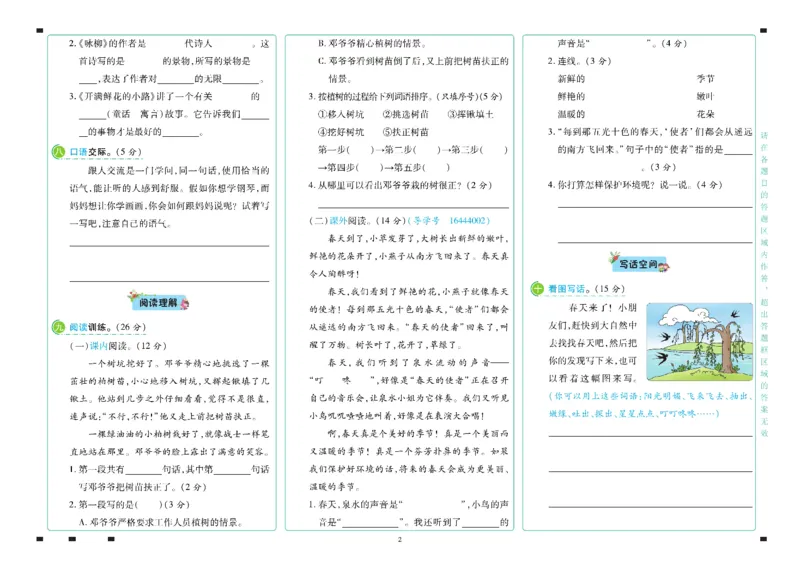Select the matching word 温暖的
This screenshot has width=800, height=569.
click(x=571, y=114)
